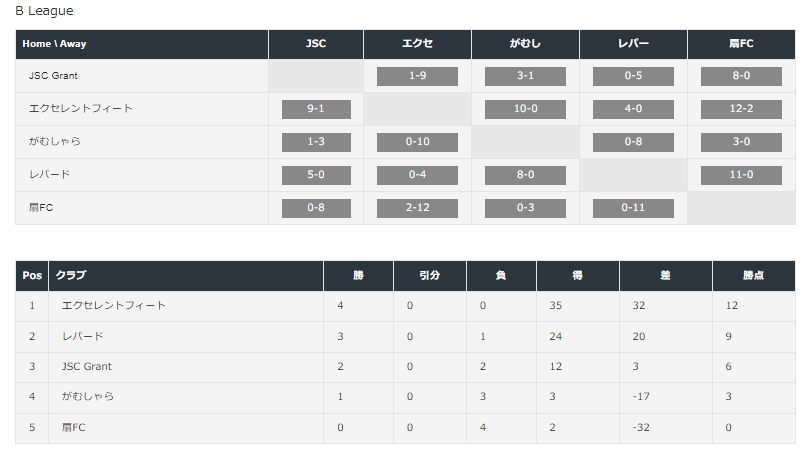Click the Pos column header
Viewport: 807px width, 461px height.
(x=32, y=276)
